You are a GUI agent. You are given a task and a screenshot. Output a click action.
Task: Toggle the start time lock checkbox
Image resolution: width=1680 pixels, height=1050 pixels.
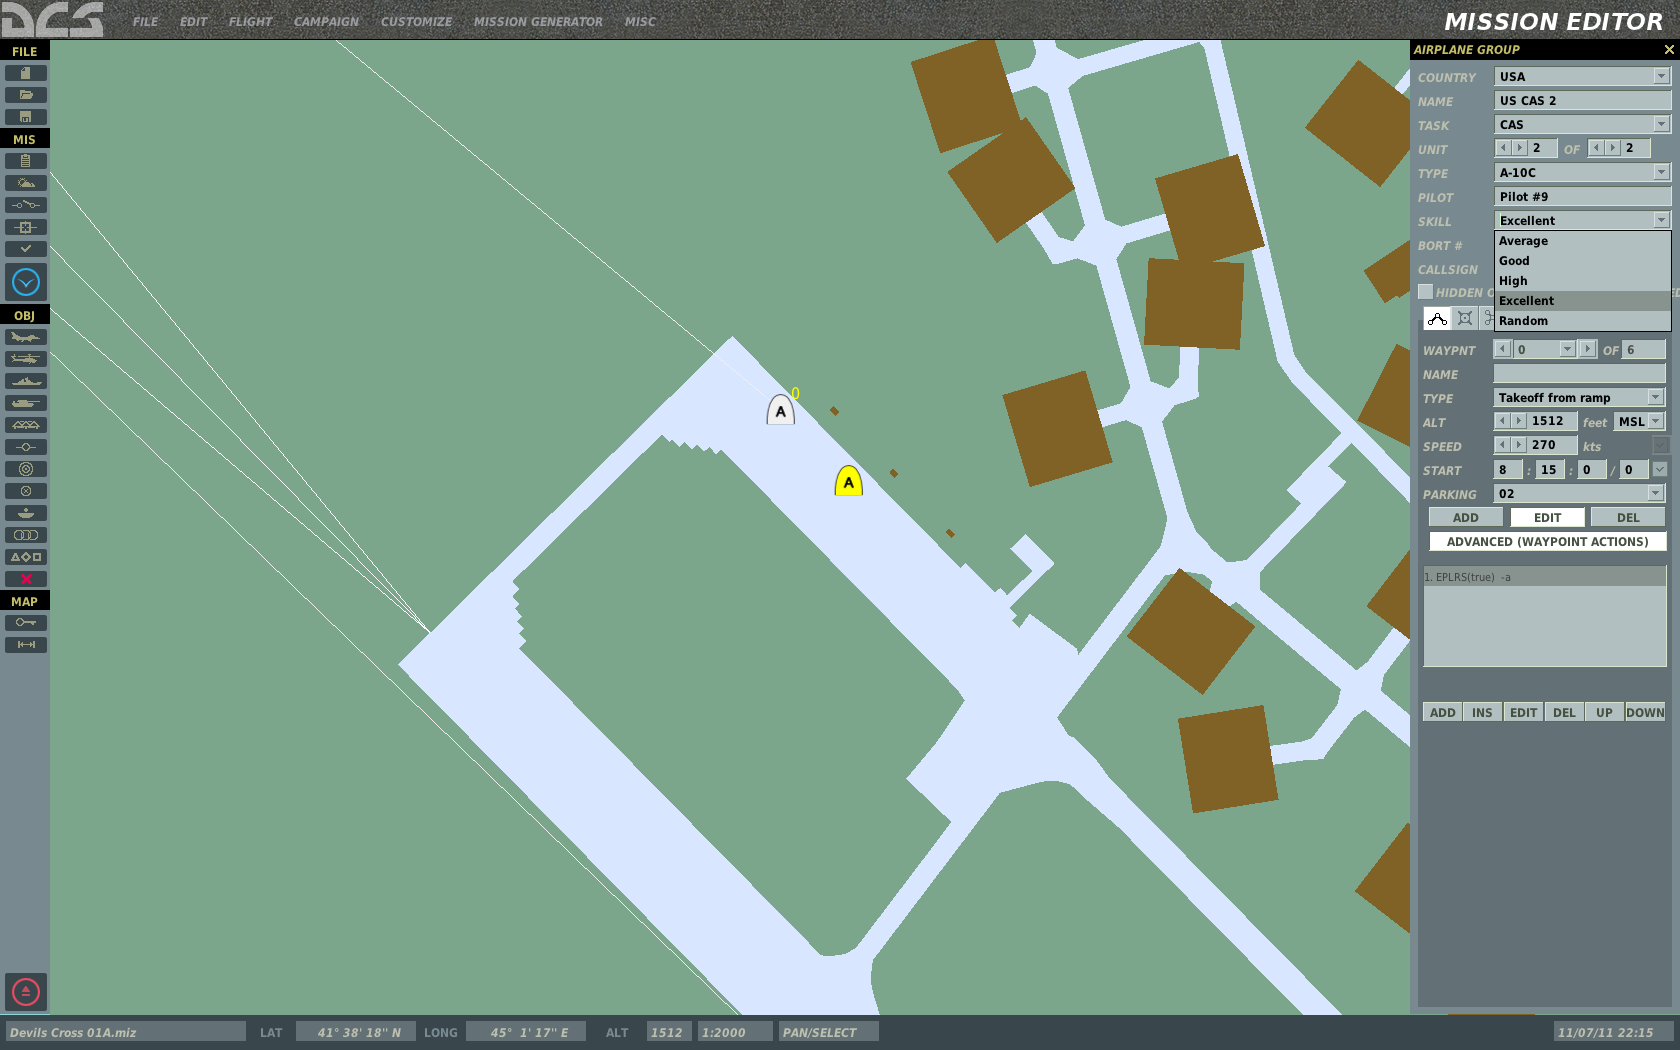point(1660,469)
